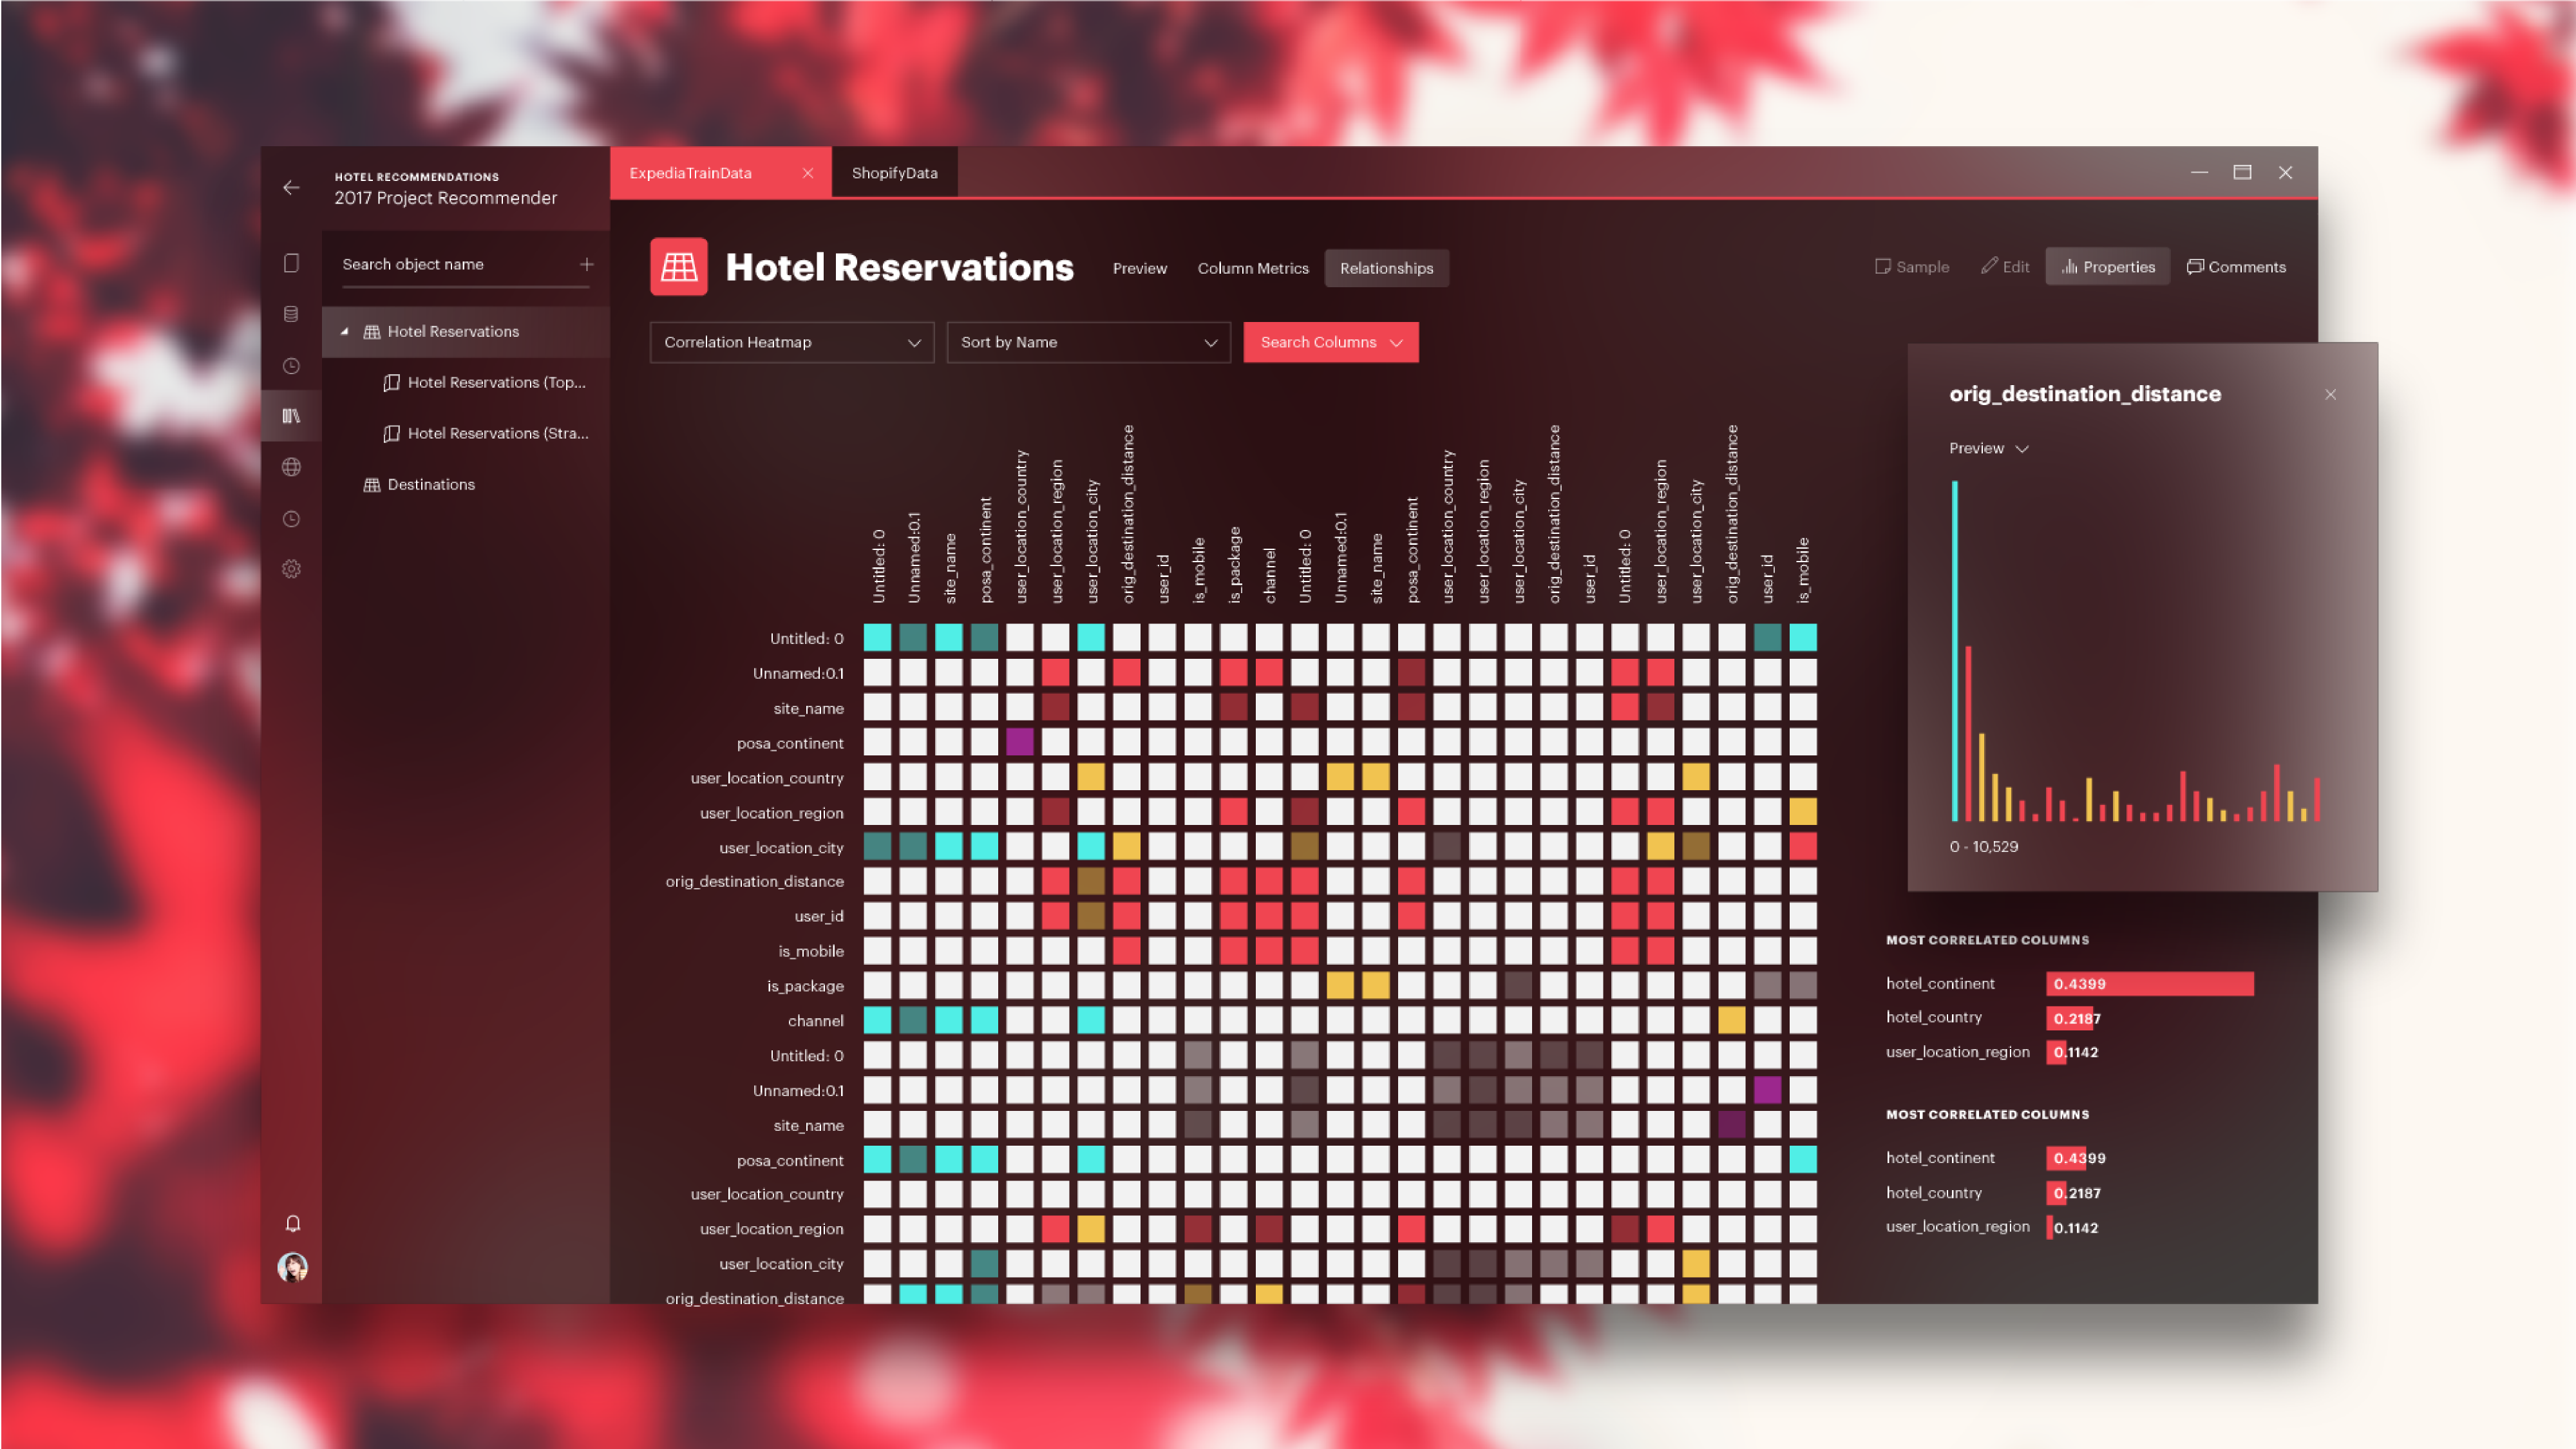This screenshot has height=1449, width=2576.
Task: Select the Relationships tab
Action: point(1387,268)
